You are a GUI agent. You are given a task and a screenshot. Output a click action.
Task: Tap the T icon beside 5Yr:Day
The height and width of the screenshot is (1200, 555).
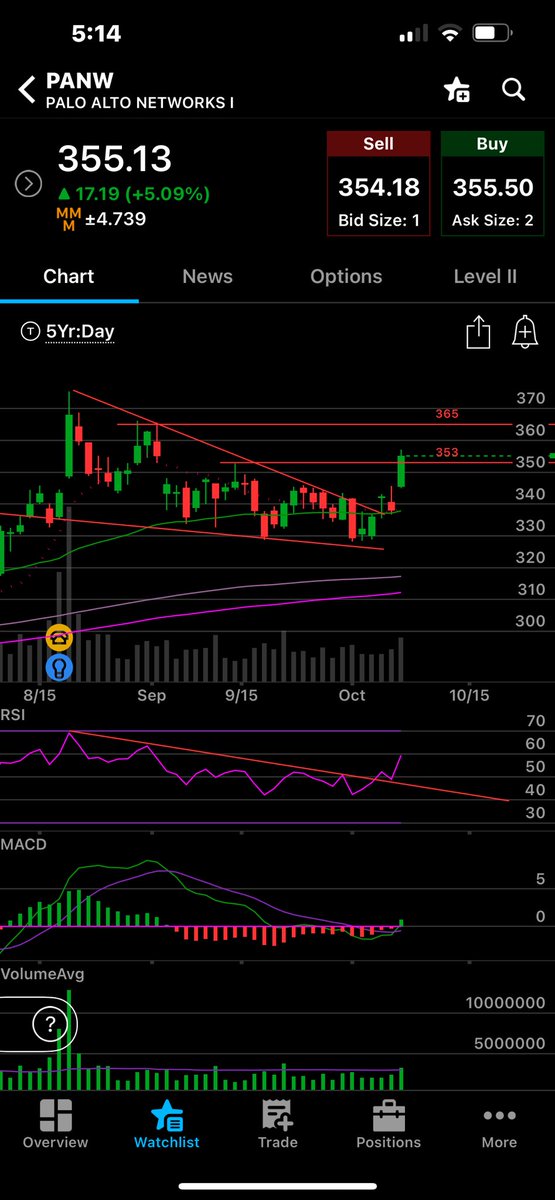coord(29,332)
